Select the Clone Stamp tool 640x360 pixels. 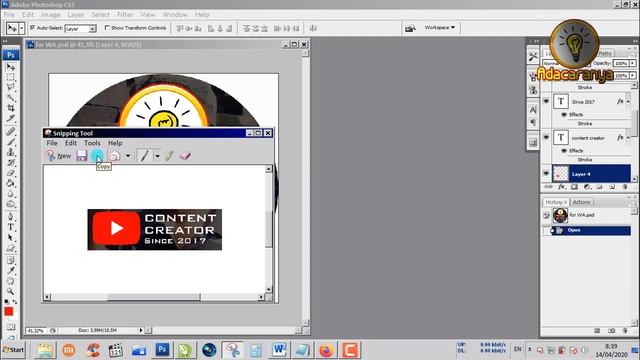pos(11,152)
